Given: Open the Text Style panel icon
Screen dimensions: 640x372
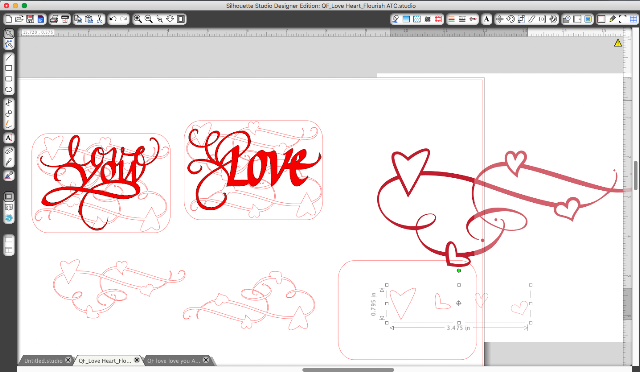Looking at the screenshot, I should tap(487, 19).
